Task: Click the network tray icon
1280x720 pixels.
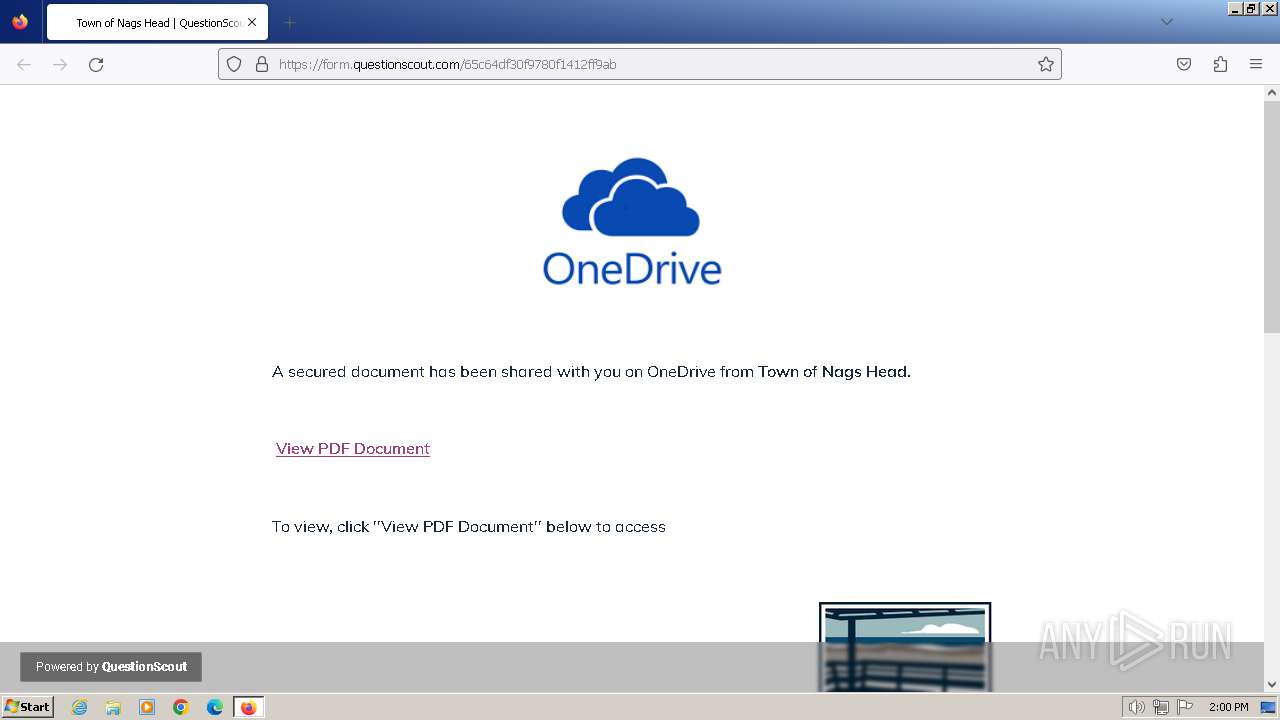Action: 1161,707
